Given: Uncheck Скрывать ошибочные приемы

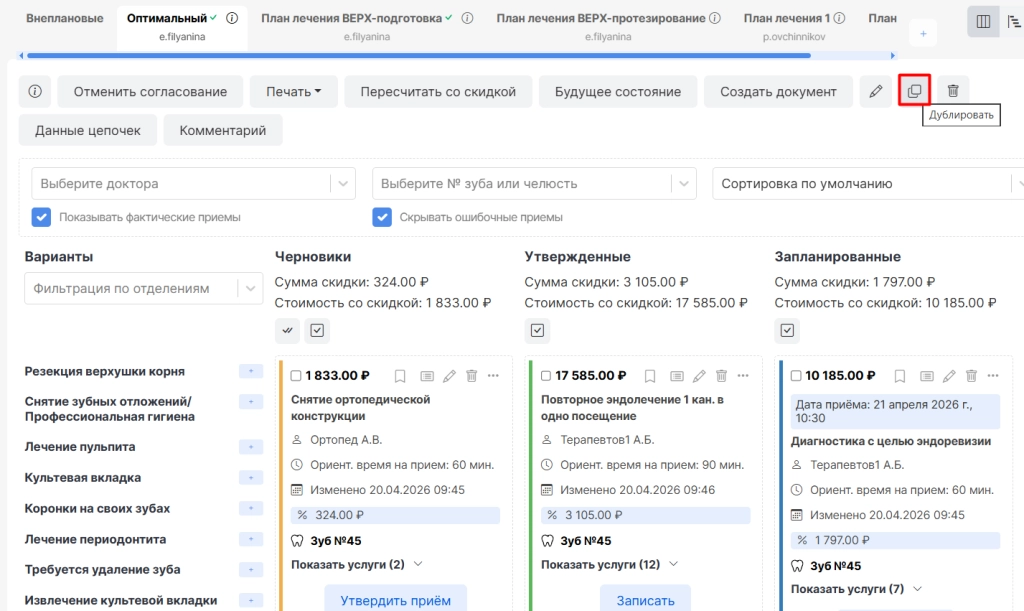Looking at the screenshot, I should pyautogui.click(x=382, y=217).
